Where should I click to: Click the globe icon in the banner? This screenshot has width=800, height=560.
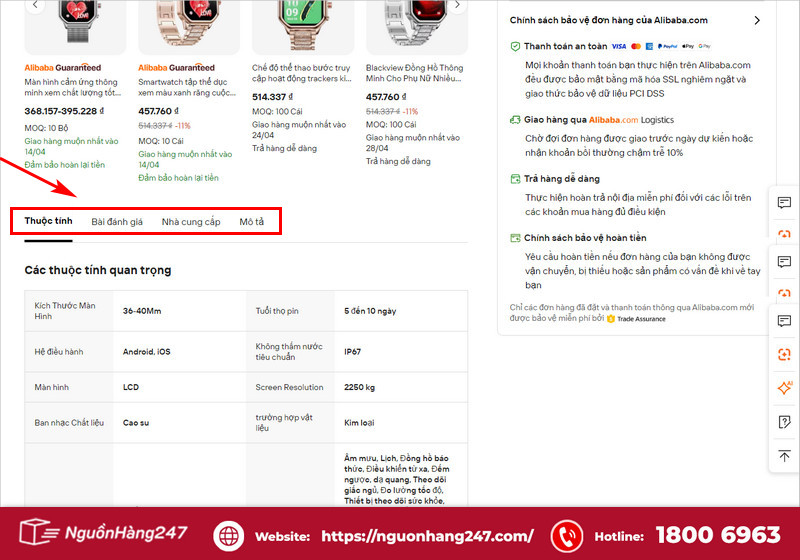(228, 536)
